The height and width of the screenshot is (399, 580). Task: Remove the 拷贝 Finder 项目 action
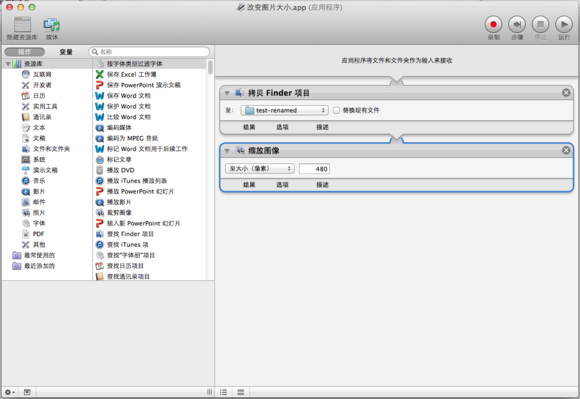(x=566, y=92)
